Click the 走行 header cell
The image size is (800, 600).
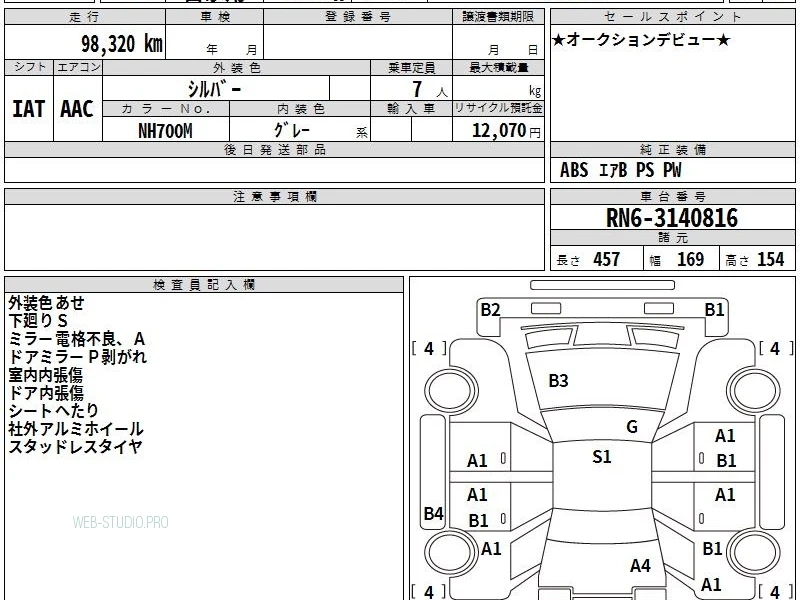pos(85,17)
